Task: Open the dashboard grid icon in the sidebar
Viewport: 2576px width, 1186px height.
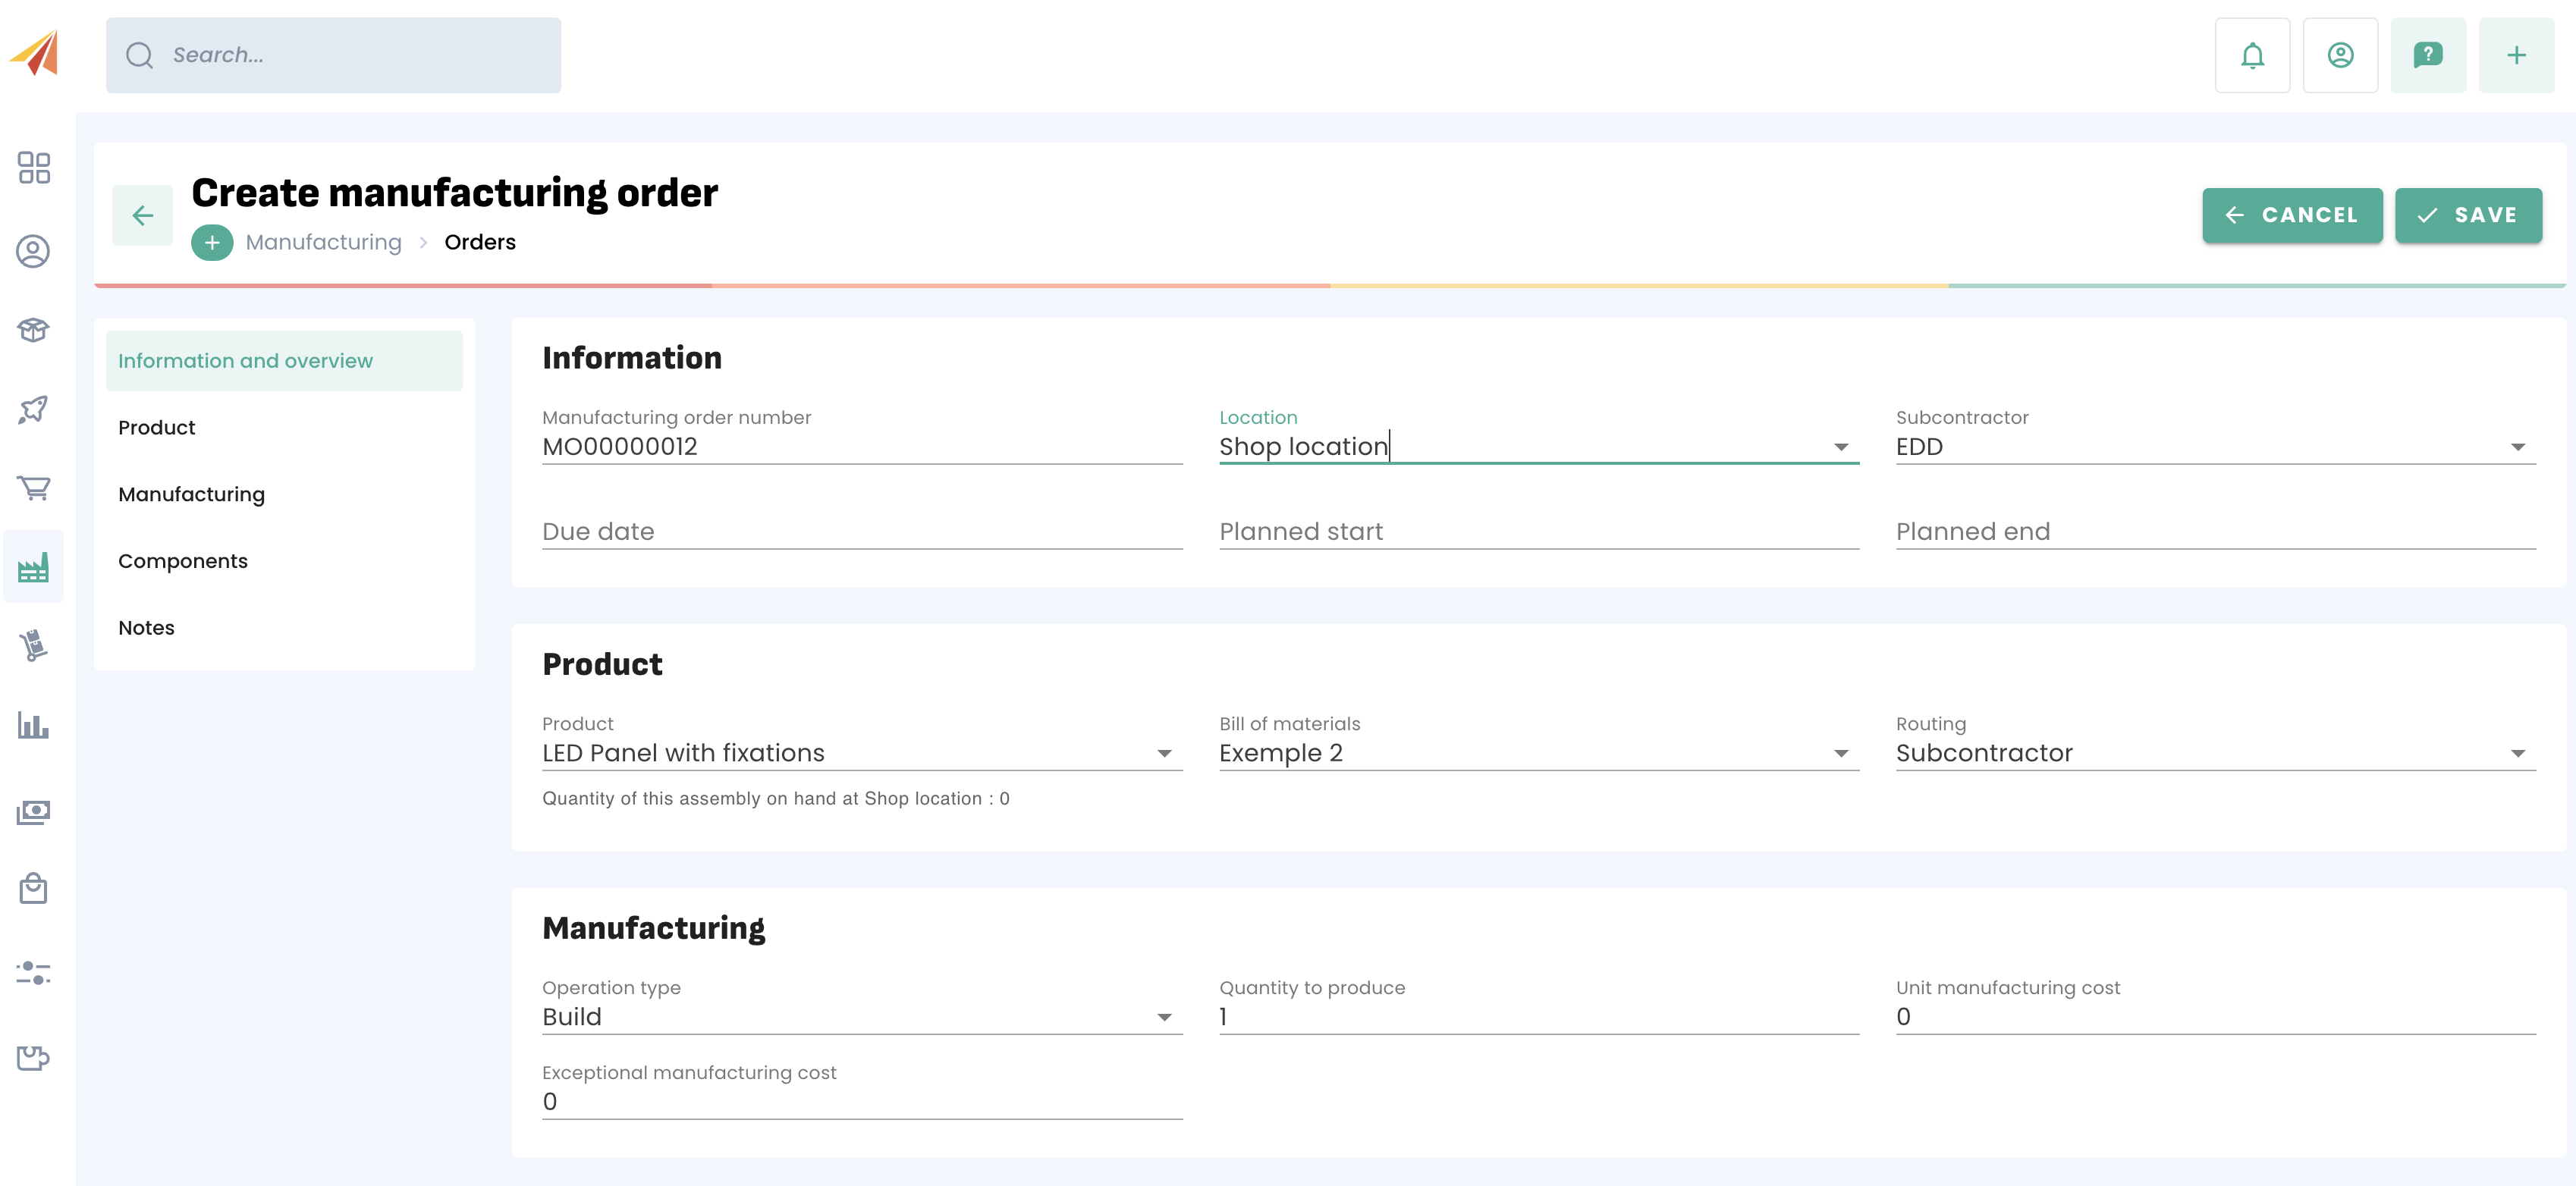Action: tap(33, 167)
